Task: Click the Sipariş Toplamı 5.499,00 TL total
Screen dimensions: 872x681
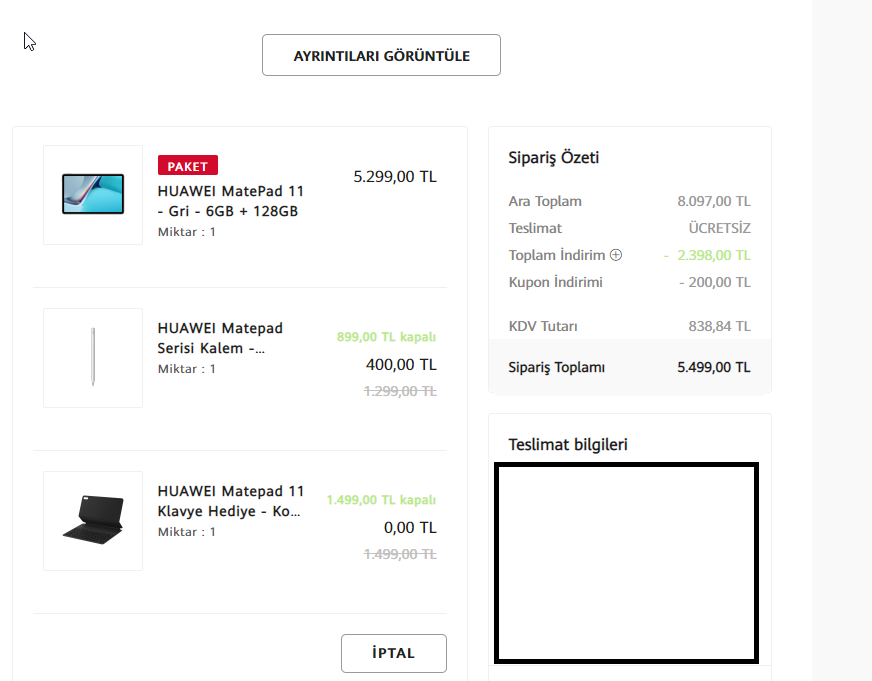Action: point(714,367)
